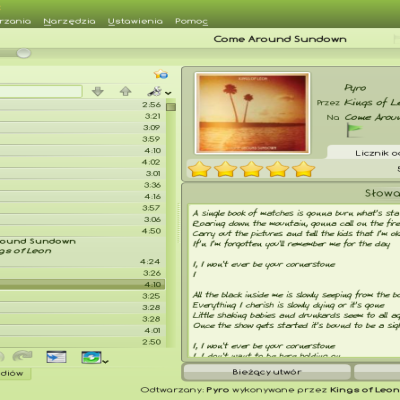Click lyric line 'Carry out the pictures'
Viewport: 400px width, 400px height.
[296, 234]
